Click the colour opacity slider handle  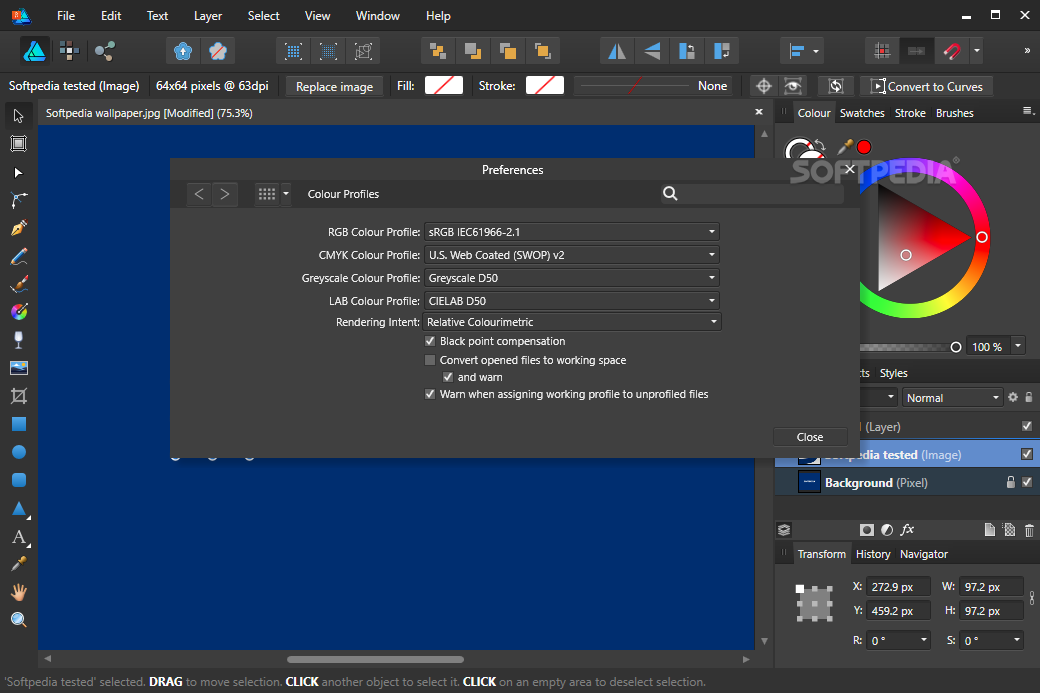(x=955, y=347)
